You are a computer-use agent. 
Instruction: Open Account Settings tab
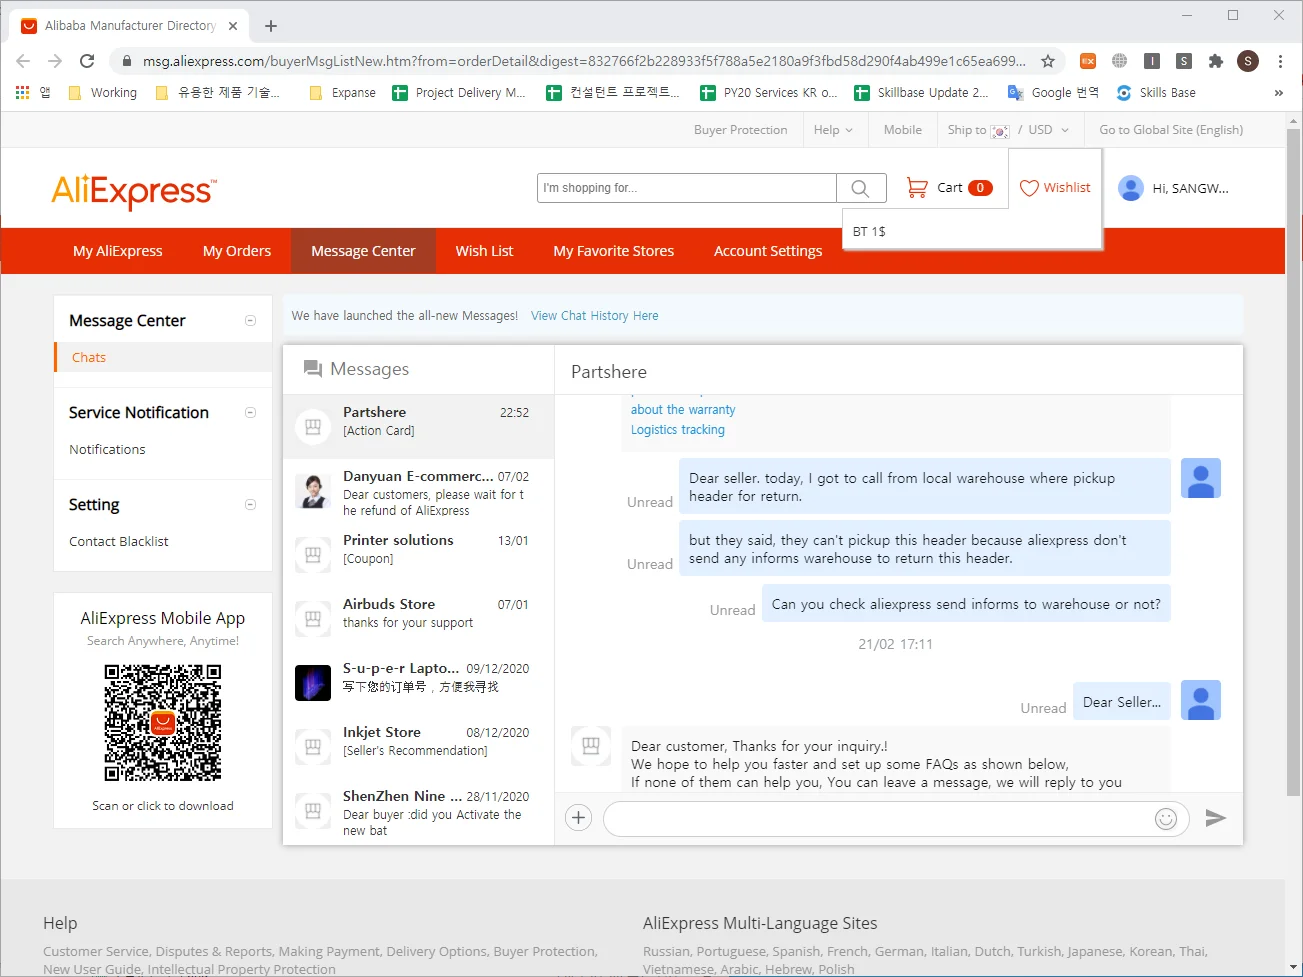(x=768, y=251)
